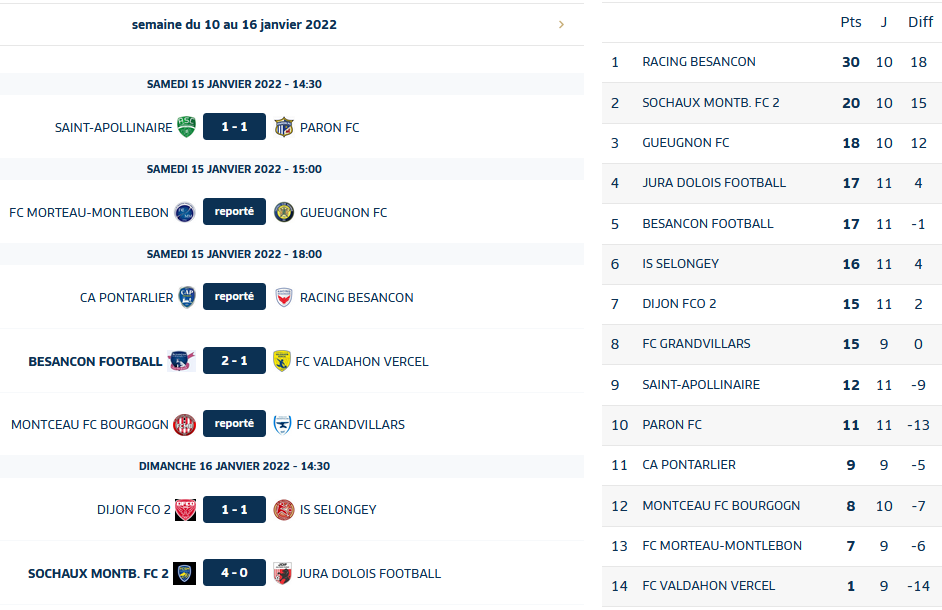Click the IS Selongey club logo
This screenshot has height=610, width=942.
point(284,509)
